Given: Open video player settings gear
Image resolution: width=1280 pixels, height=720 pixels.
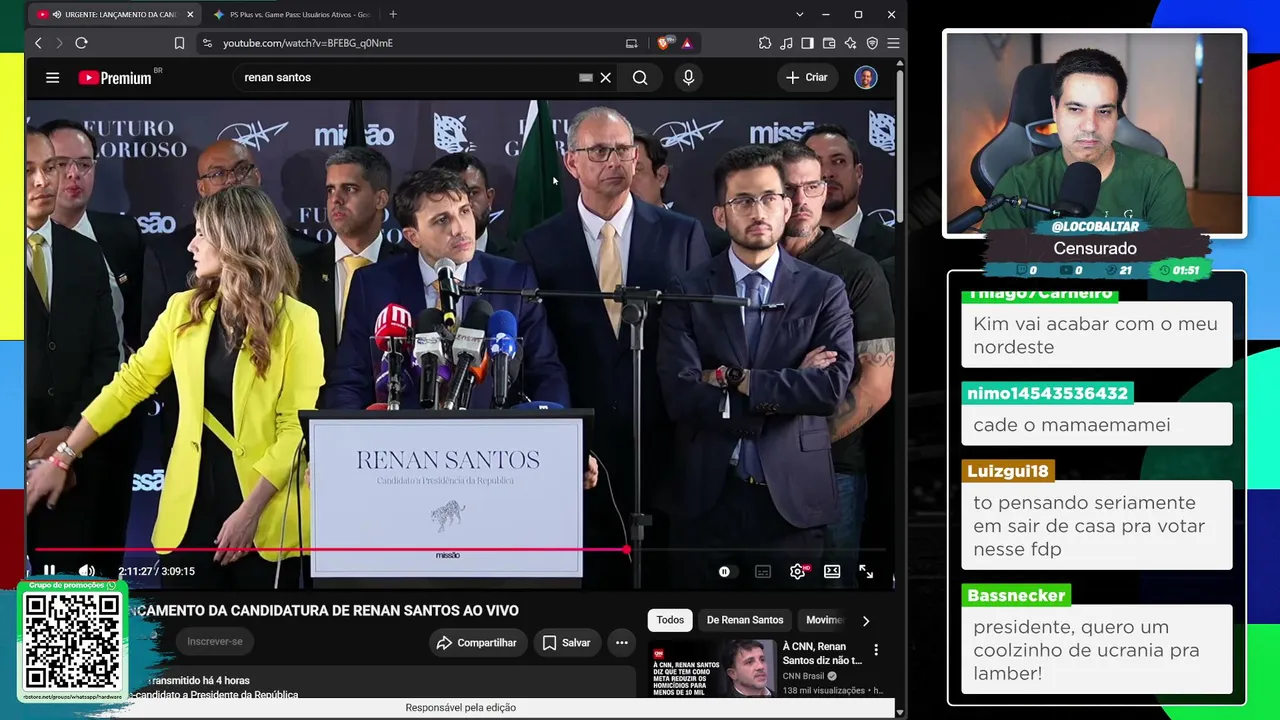Looking at the screenshot, I should [798, 571].
